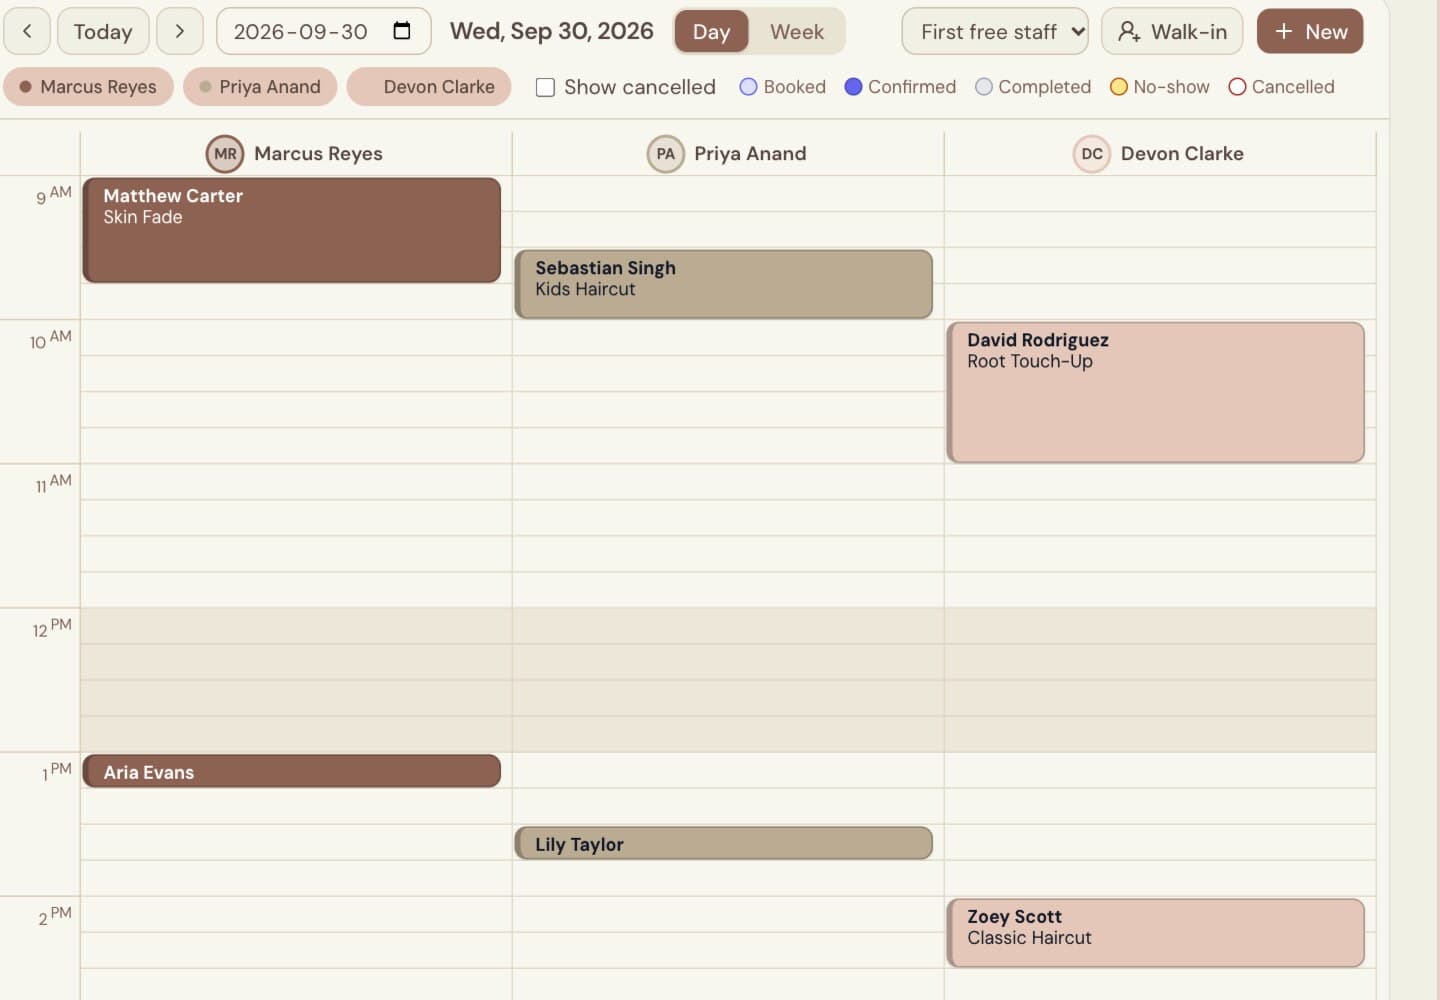Click the plus icon on New button

pos(1284,31)
